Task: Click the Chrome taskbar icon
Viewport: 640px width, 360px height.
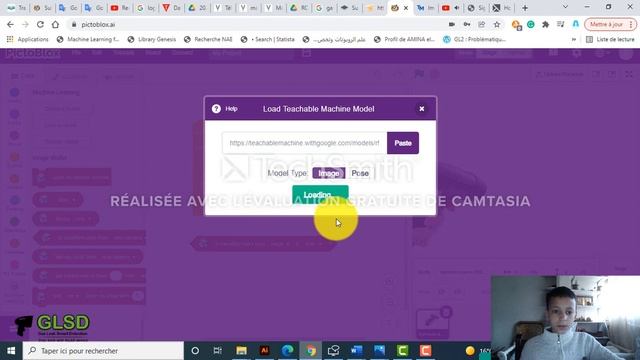Action: 311,351
